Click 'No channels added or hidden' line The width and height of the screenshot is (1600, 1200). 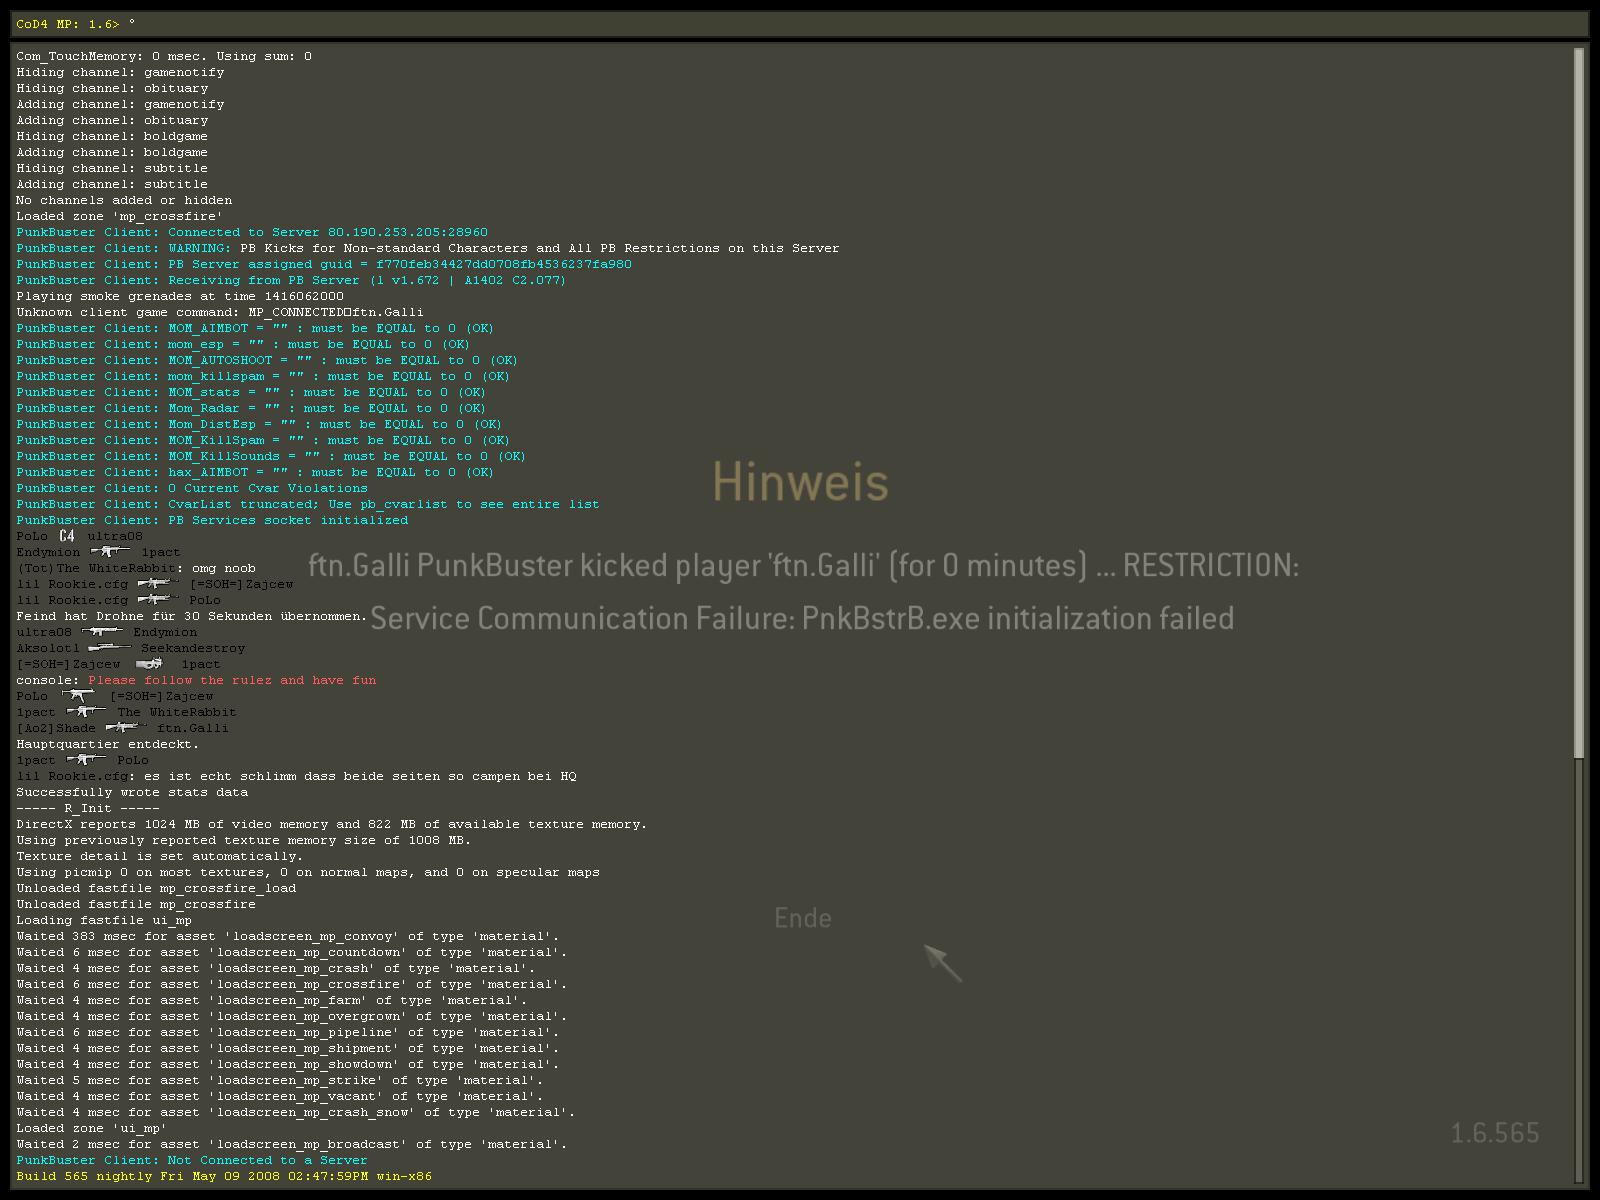124,200
